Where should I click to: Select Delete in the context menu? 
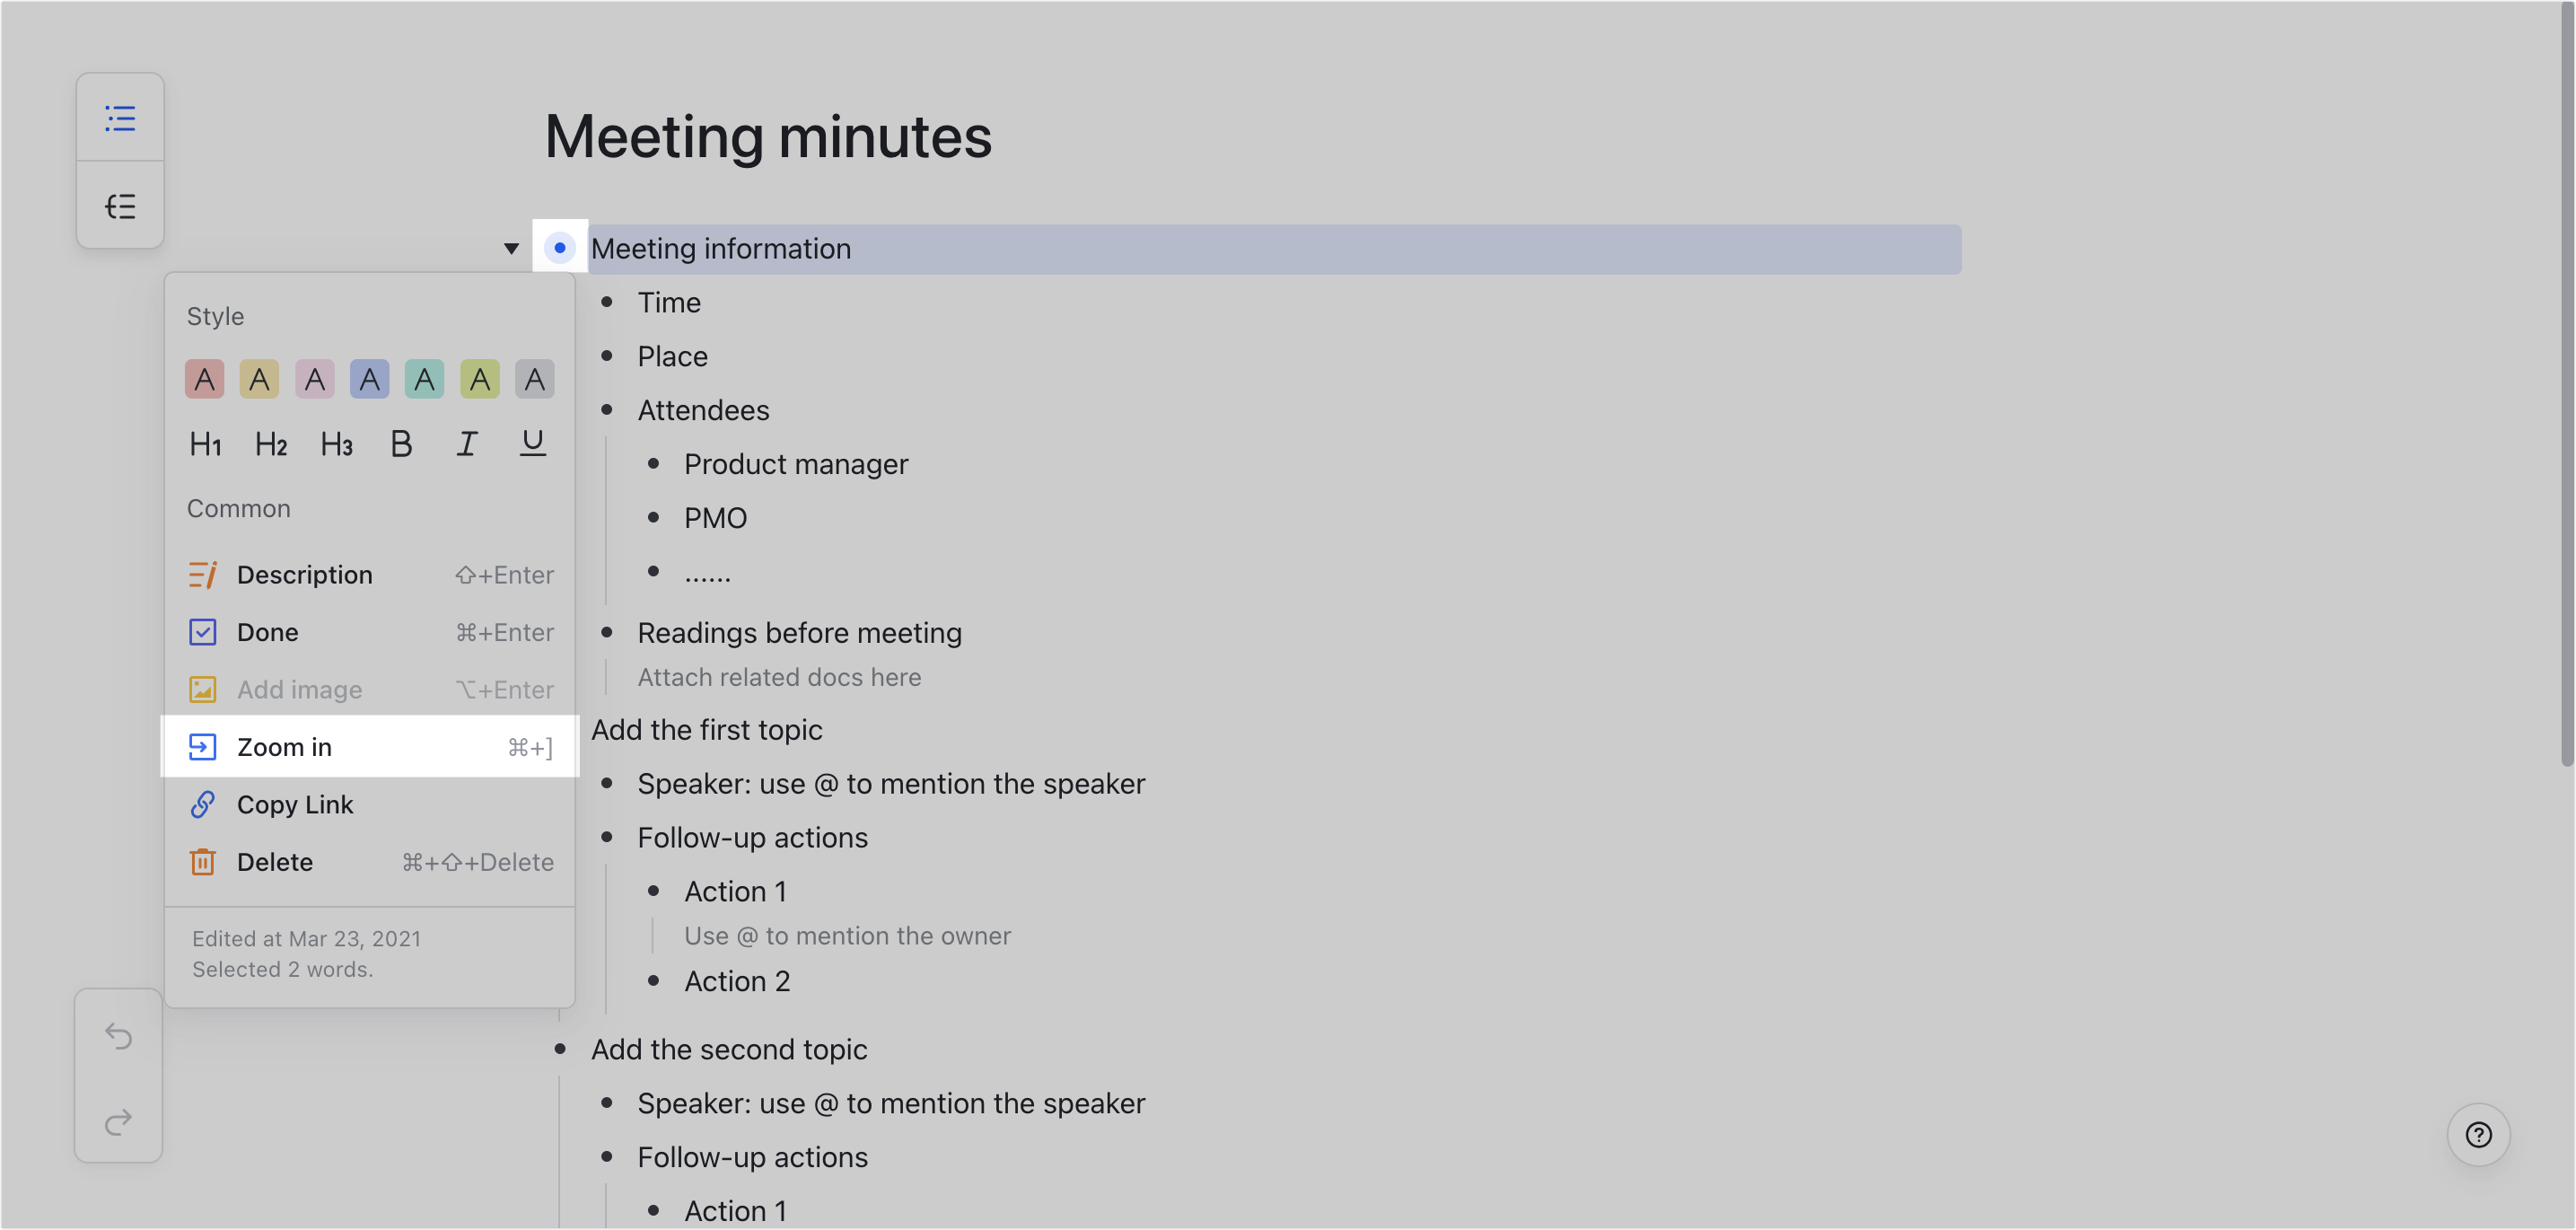[274, 861]
